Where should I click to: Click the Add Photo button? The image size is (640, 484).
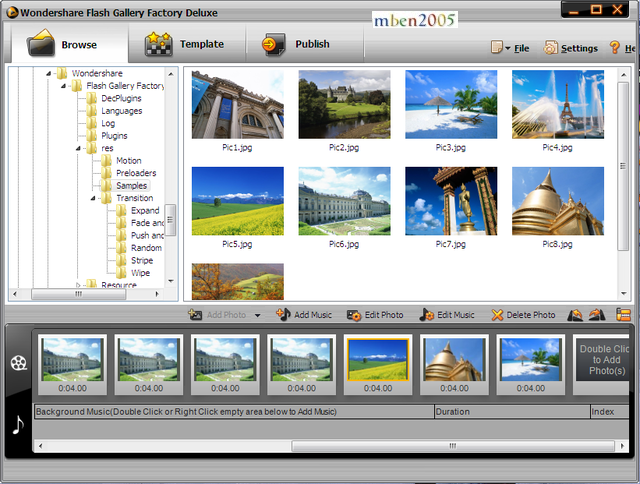pos(217,315)
